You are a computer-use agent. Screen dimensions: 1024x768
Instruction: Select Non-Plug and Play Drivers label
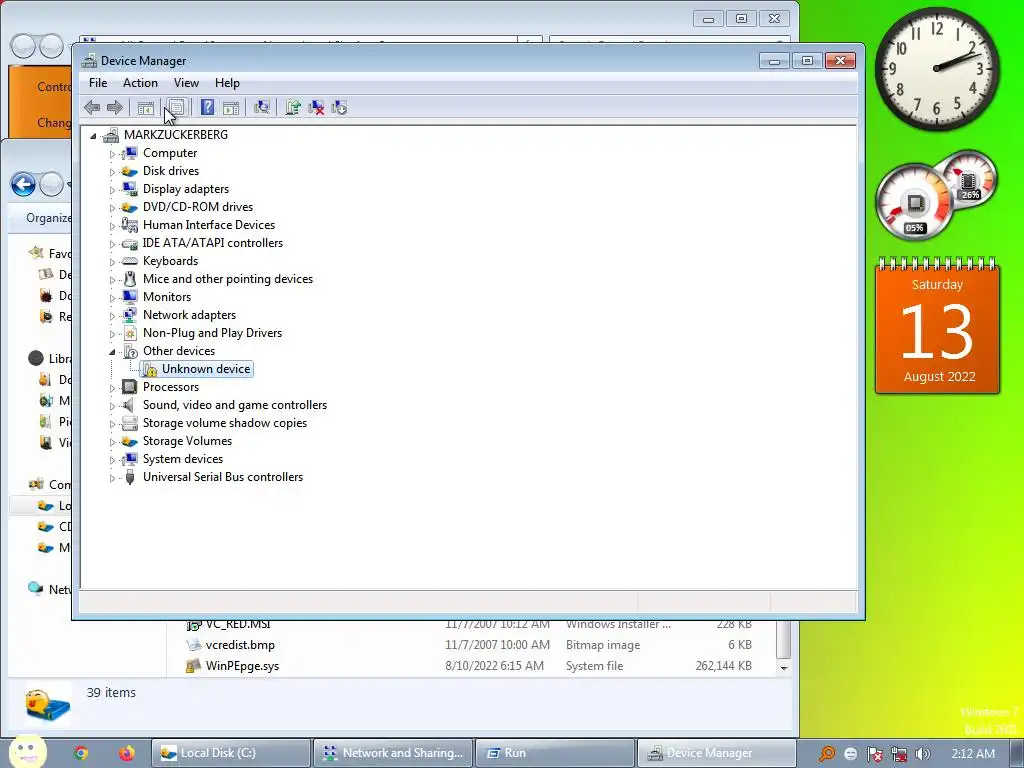pos(213,333)
